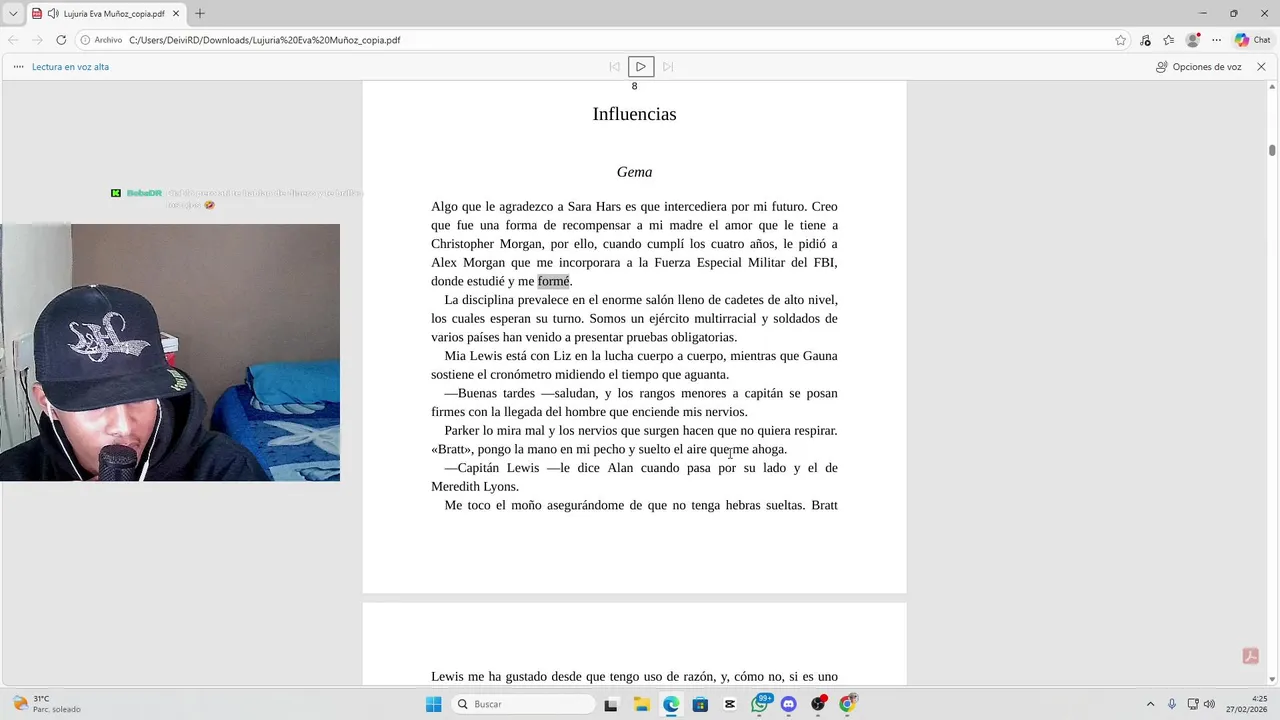
Task: Go back to the previous page
Action: (x=13, y=40)
